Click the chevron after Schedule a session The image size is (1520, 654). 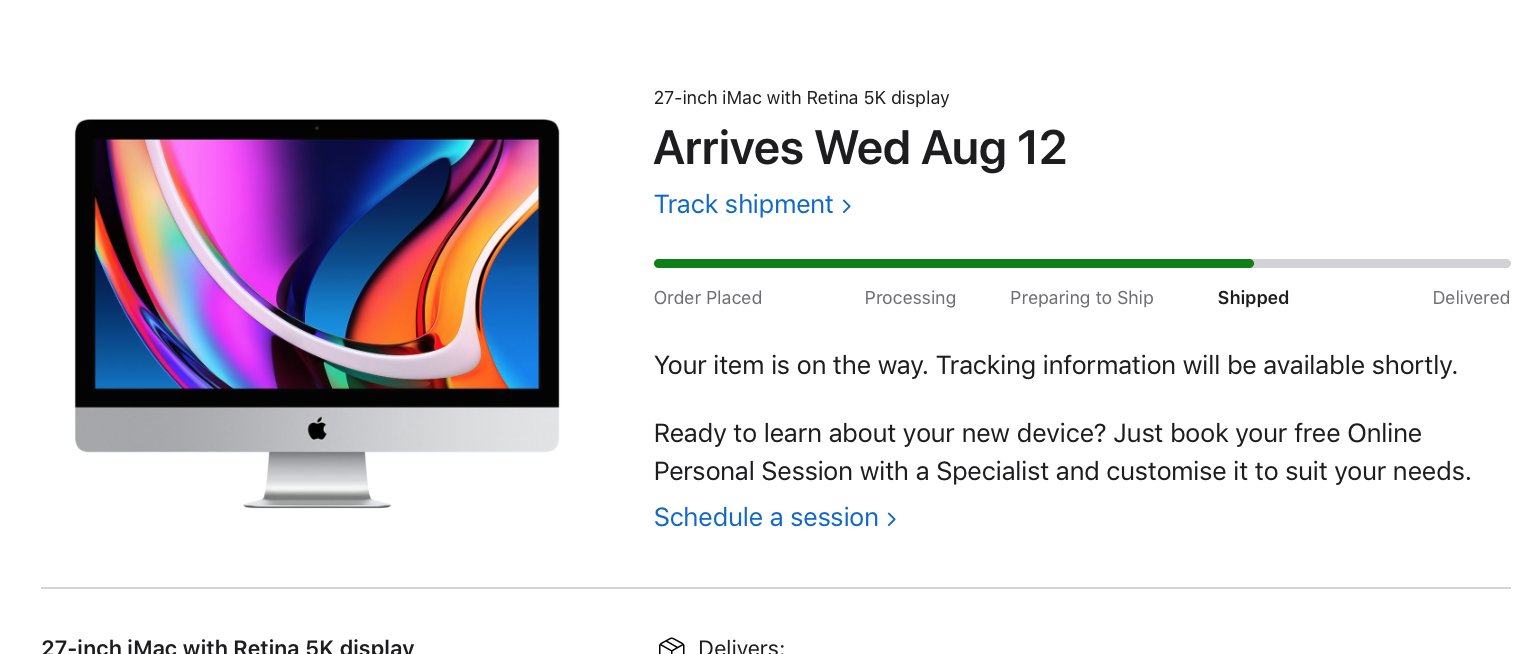(x=891, y=519)
